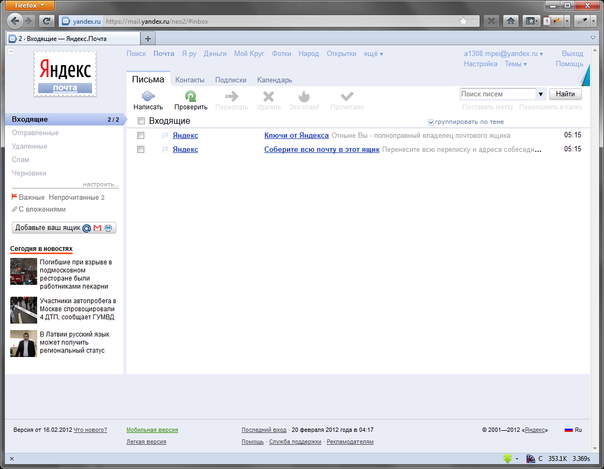This screenshot has height=469, width=604.
Task: Switch to the Календарь tab
Action: point(274,80)
